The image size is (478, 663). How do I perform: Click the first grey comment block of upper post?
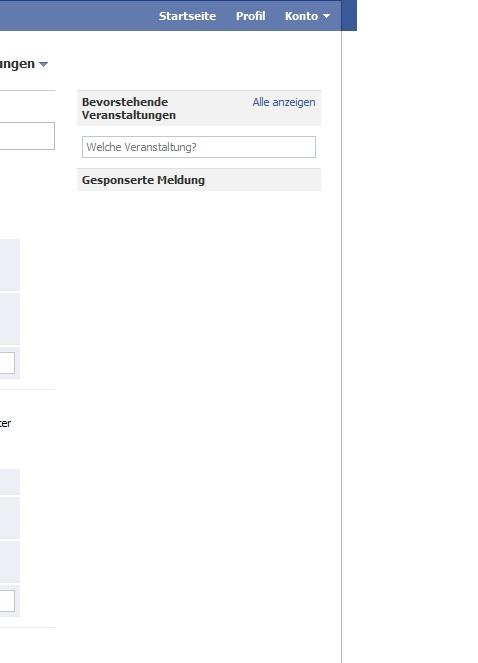click(10, 265)
